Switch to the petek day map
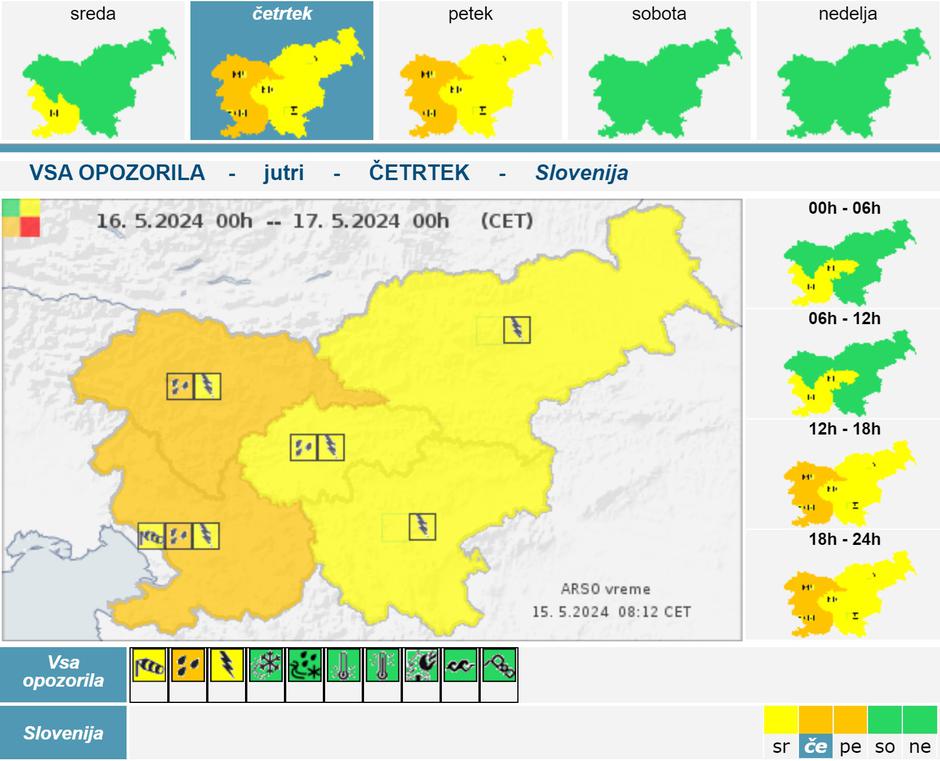 (x=470, y=70)
